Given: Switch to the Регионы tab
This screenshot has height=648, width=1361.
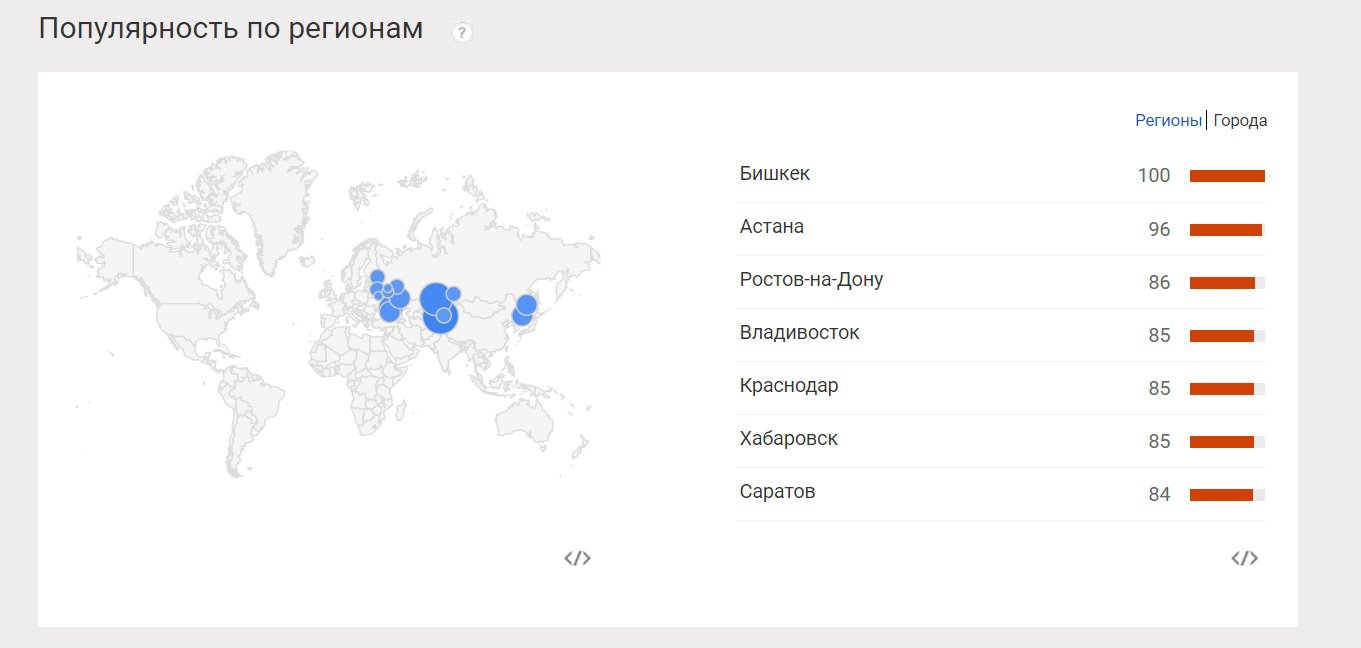Looking at the screenshot, I should click(1167, 121).
